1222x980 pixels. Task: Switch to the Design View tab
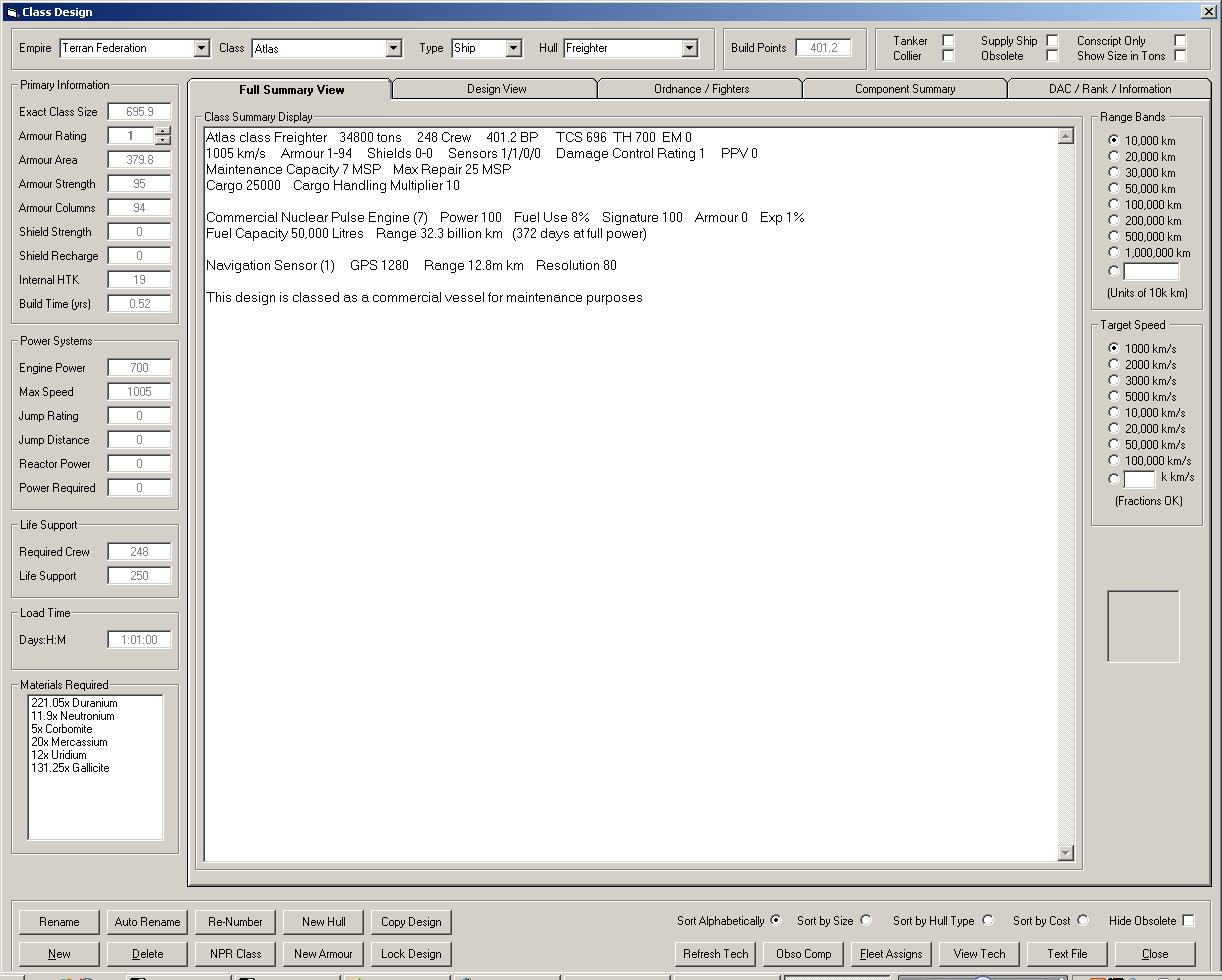496,89
